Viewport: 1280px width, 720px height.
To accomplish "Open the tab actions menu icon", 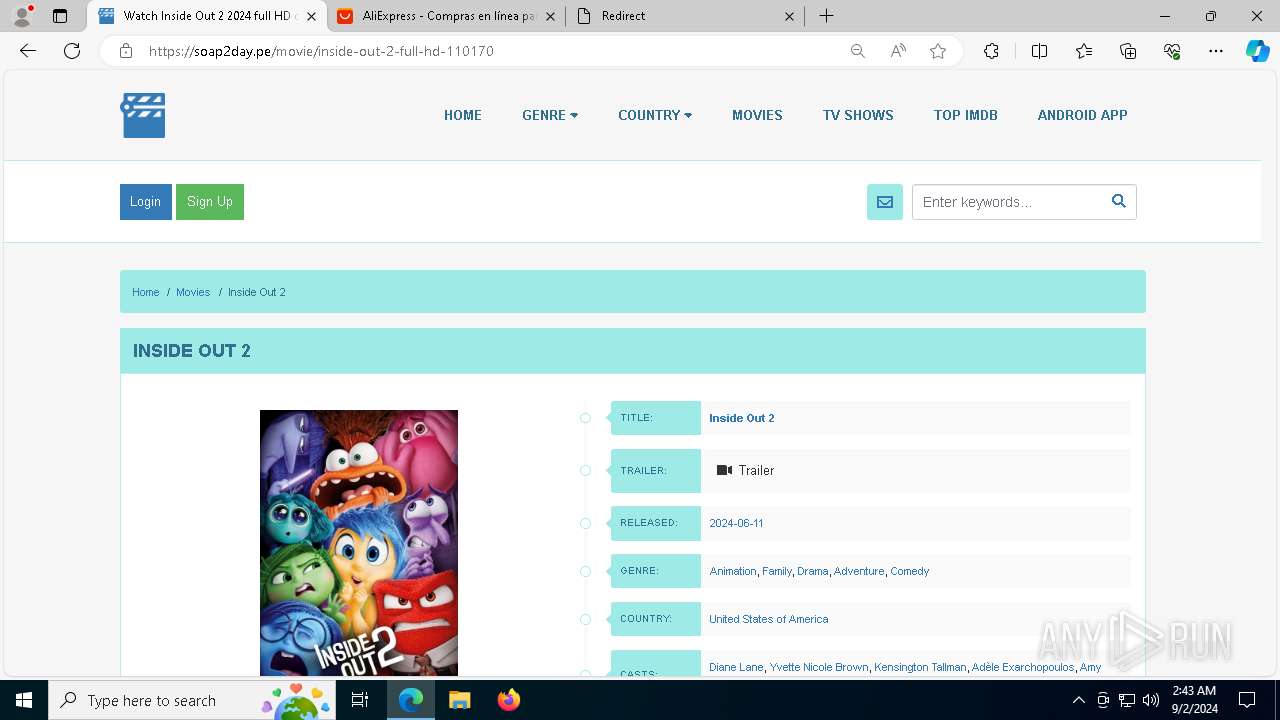I will pyautogui.click(x=60, y=16).
